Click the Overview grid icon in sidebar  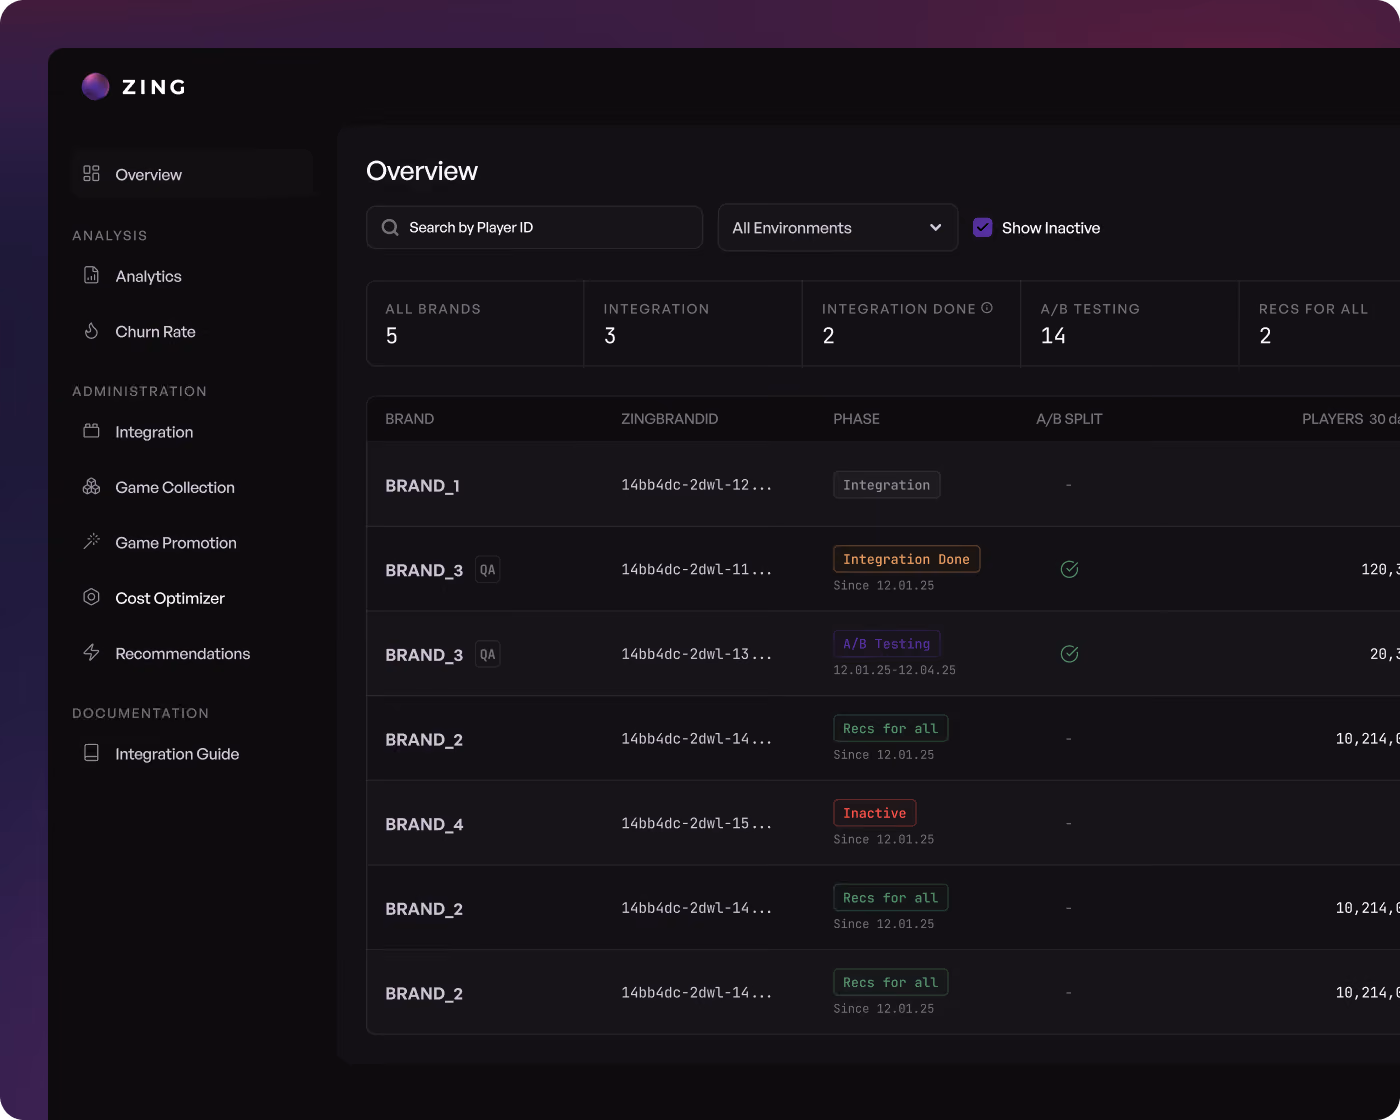tap(91, 174)
